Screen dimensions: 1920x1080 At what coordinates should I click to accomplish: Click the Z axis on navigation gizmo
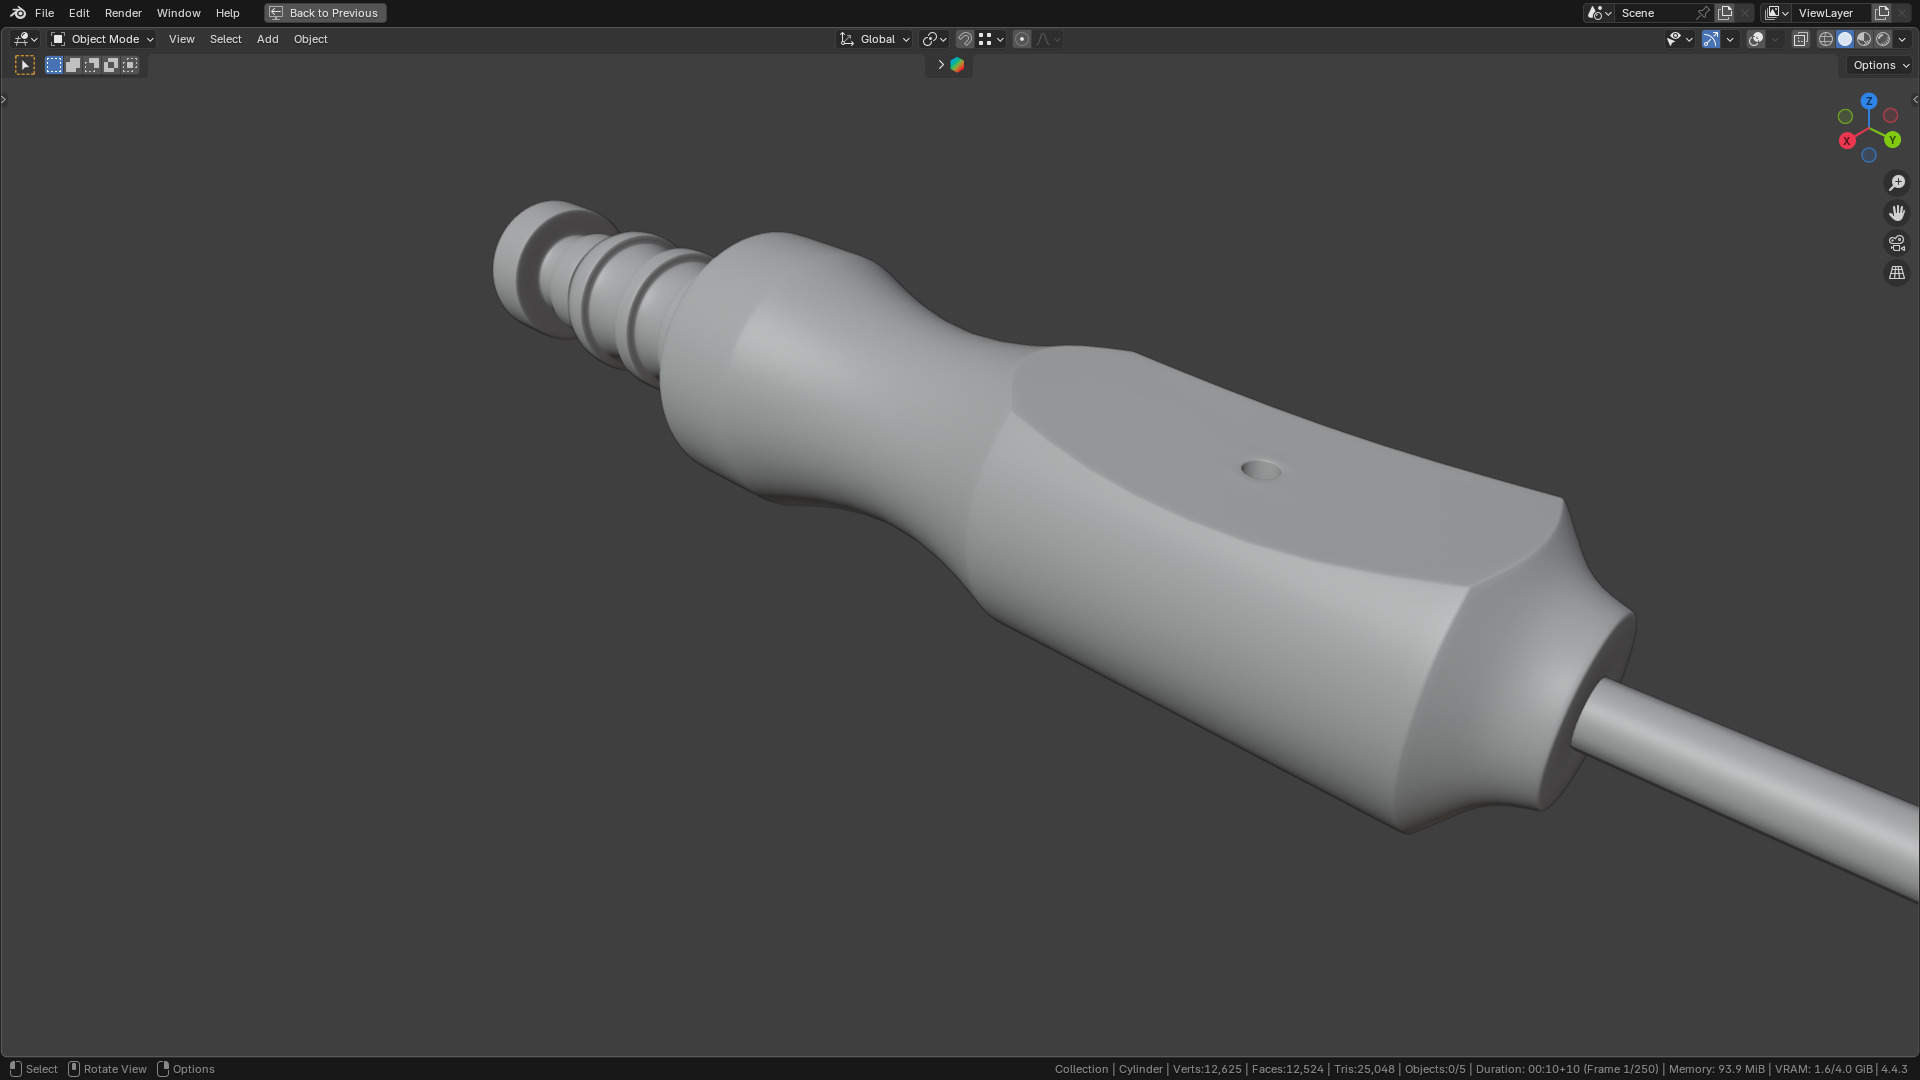(x=1869, y=101)
